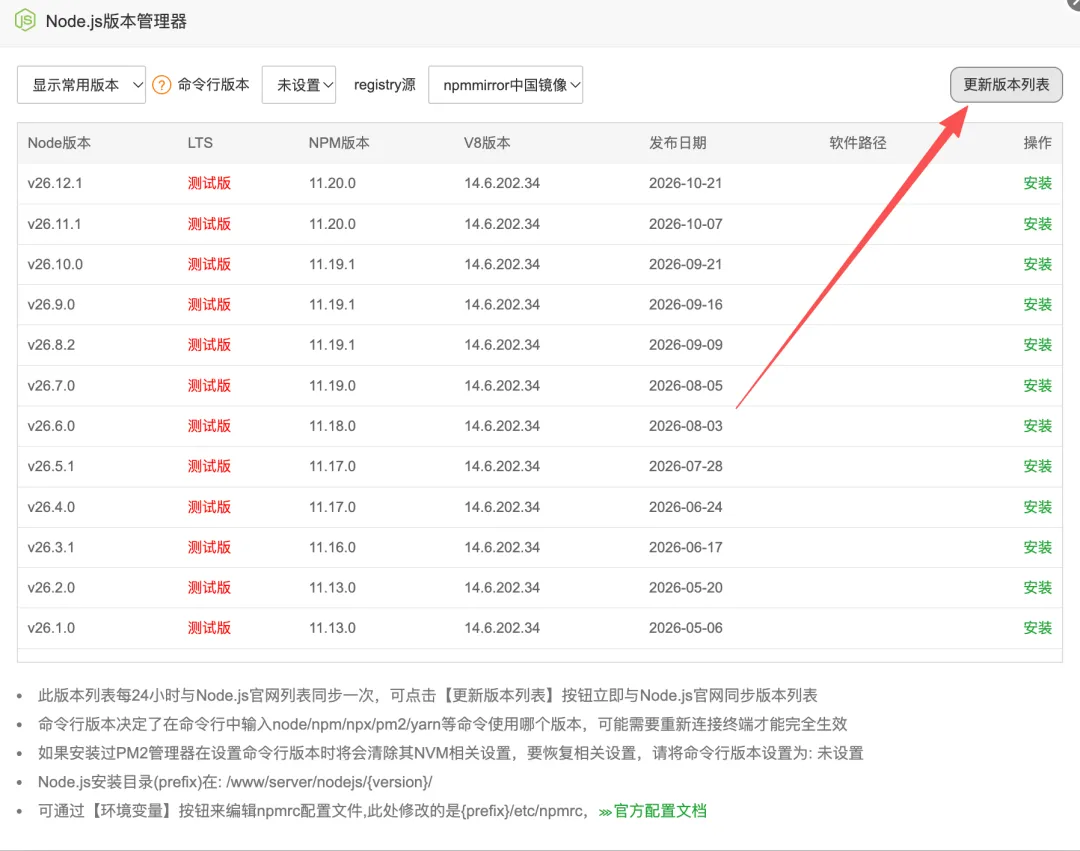Viewport: 1080px width, 851px height.
Task: Click the Node版本 column header
Action: point(59,143)
